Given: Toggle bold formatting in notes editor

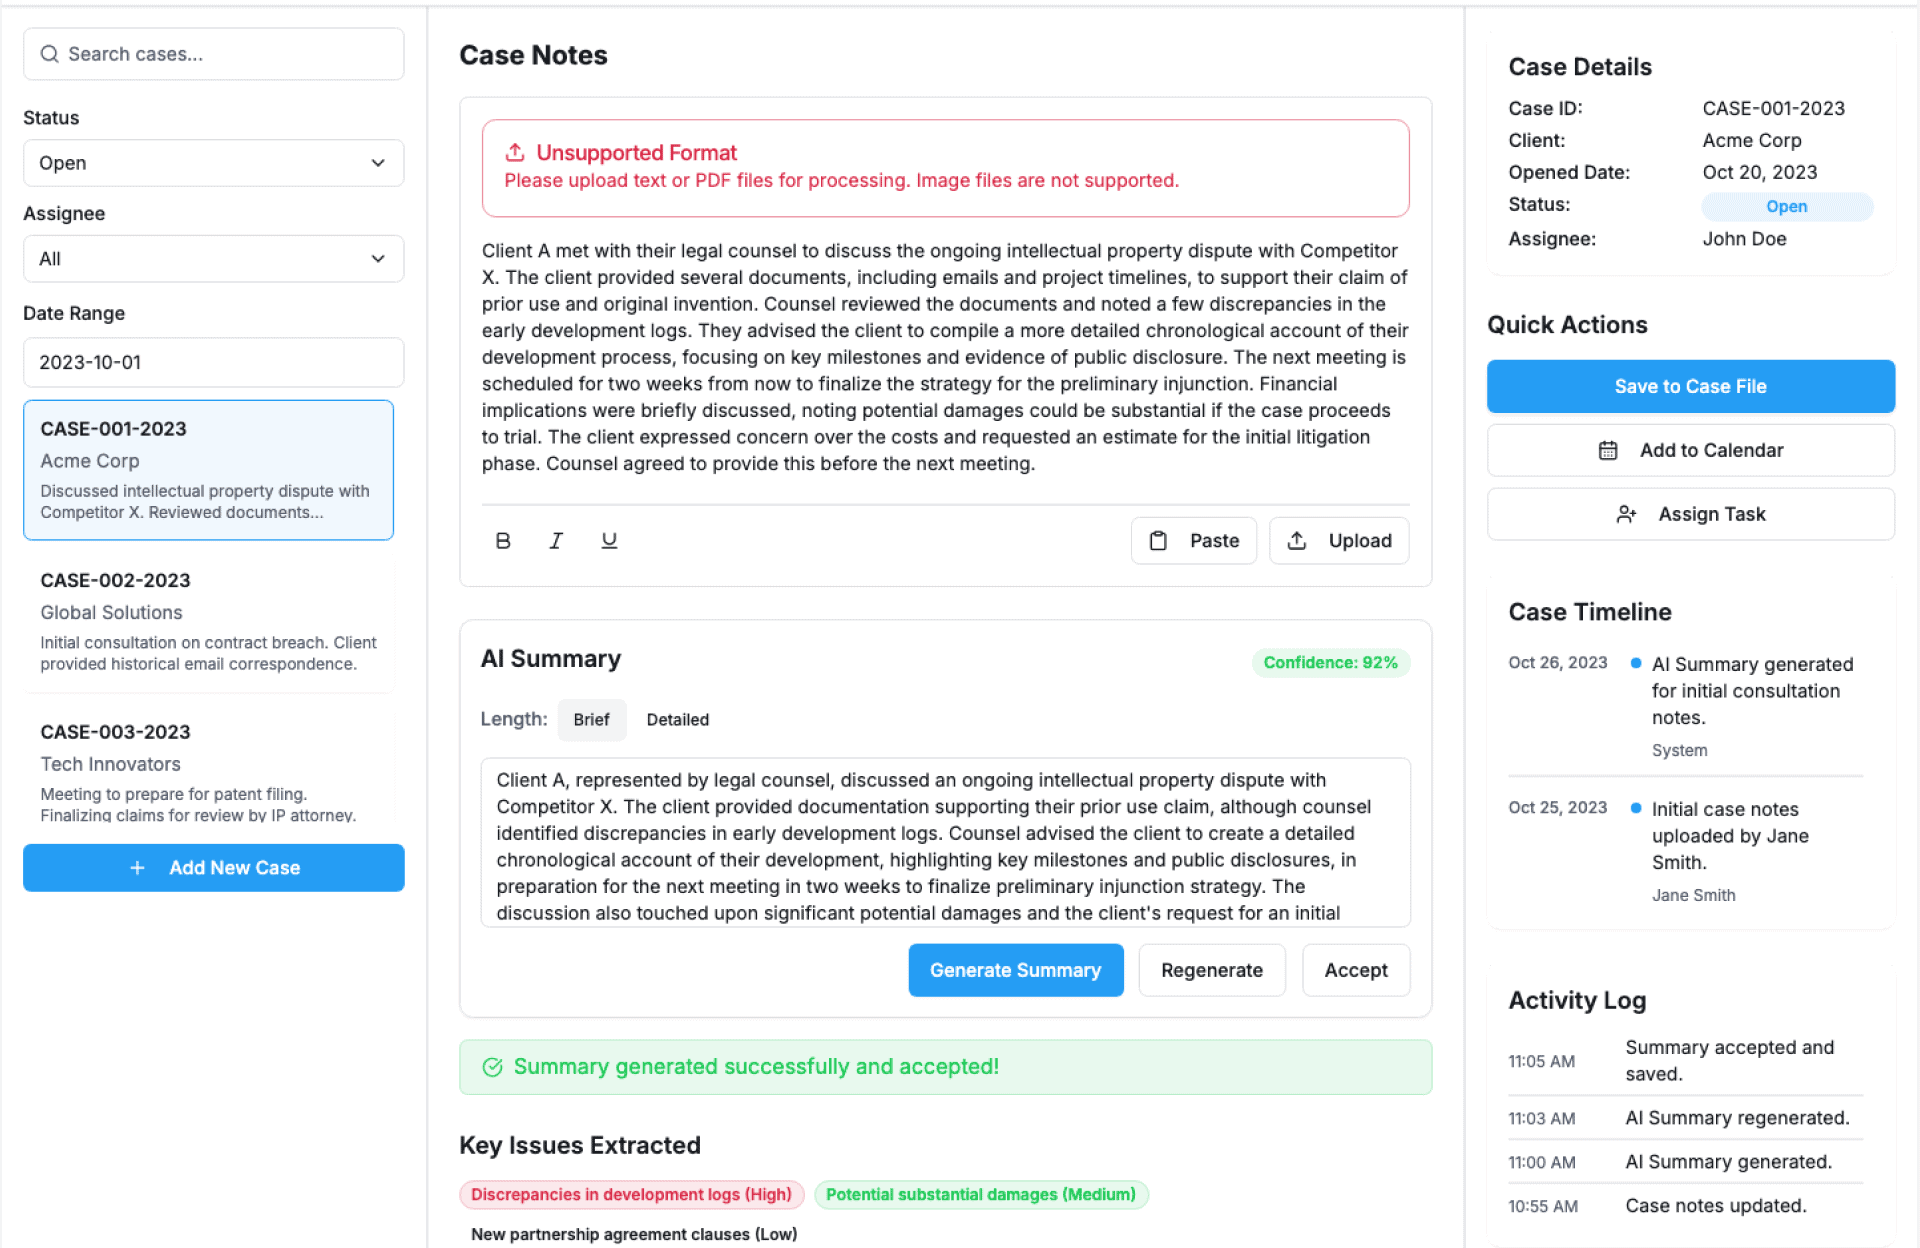Looking at the screenshot, I should [x=503, y=541].
